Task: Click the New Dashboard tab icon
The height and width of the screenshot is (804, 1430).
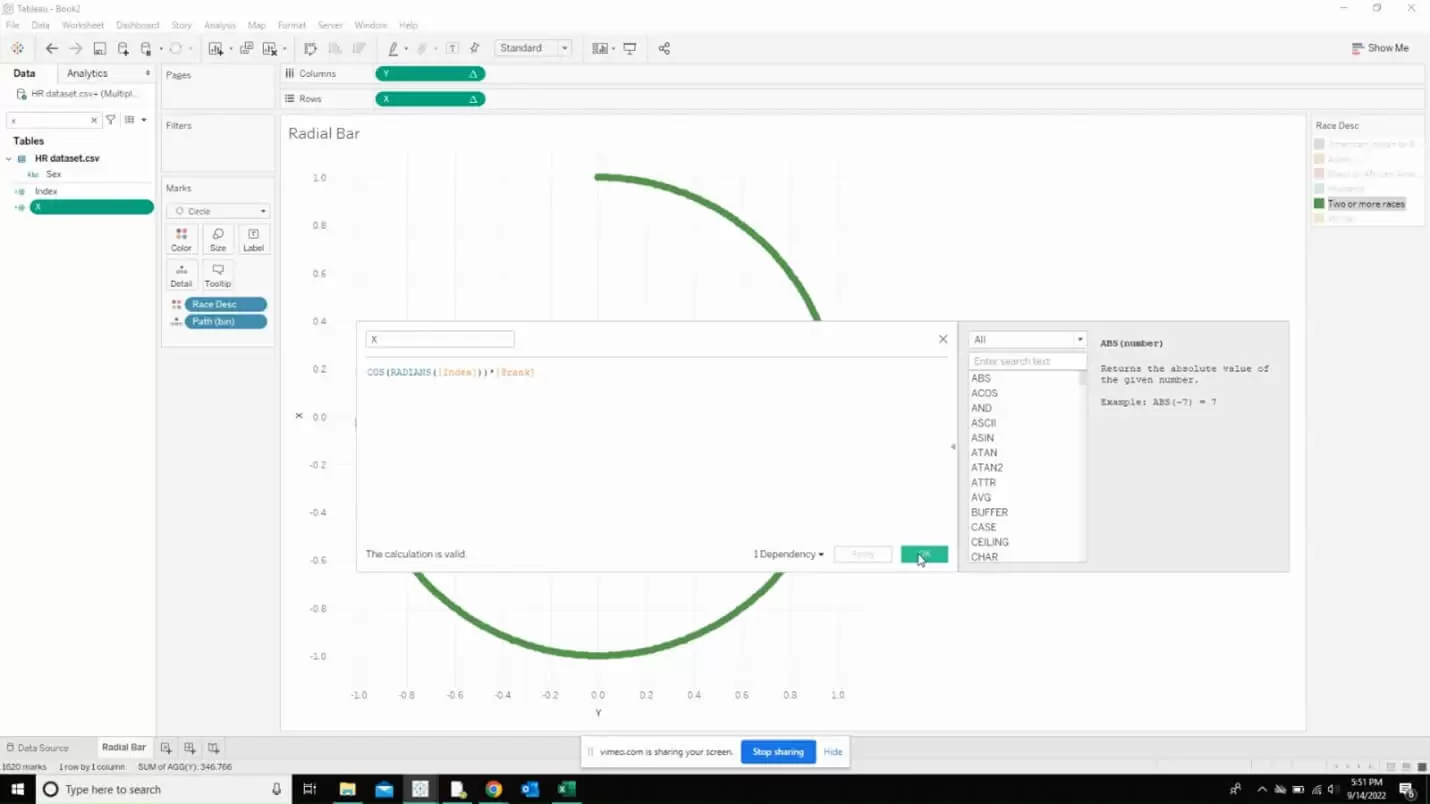Action: coord(189,747)
